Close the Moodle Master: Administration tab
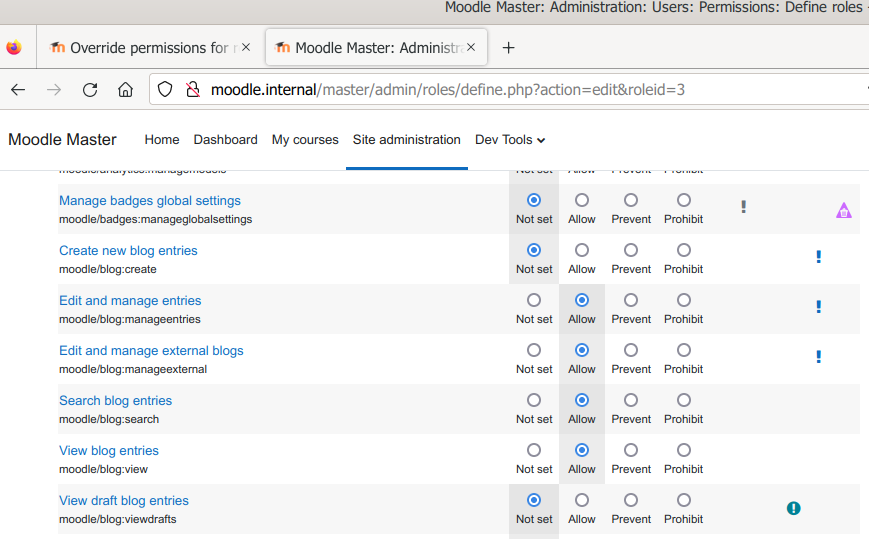This screenshot has width=869, height=539. (471, 48)
